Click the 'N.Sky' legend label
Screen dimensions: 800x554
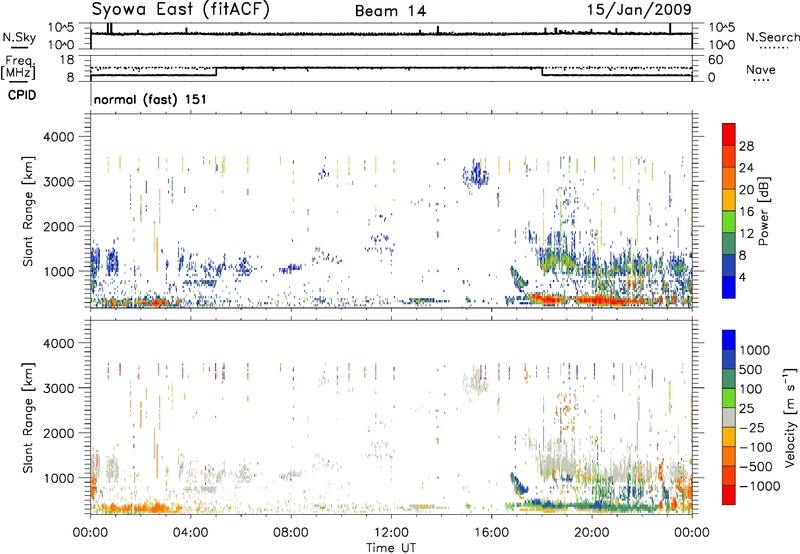(x=19, y=38)
